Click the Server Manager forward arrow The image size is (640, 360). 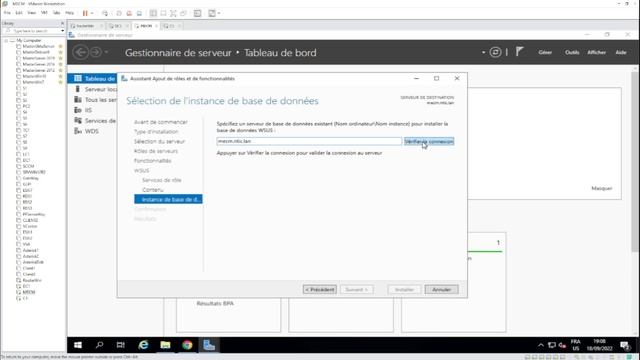pyautogui.click(x=96, y=52)
